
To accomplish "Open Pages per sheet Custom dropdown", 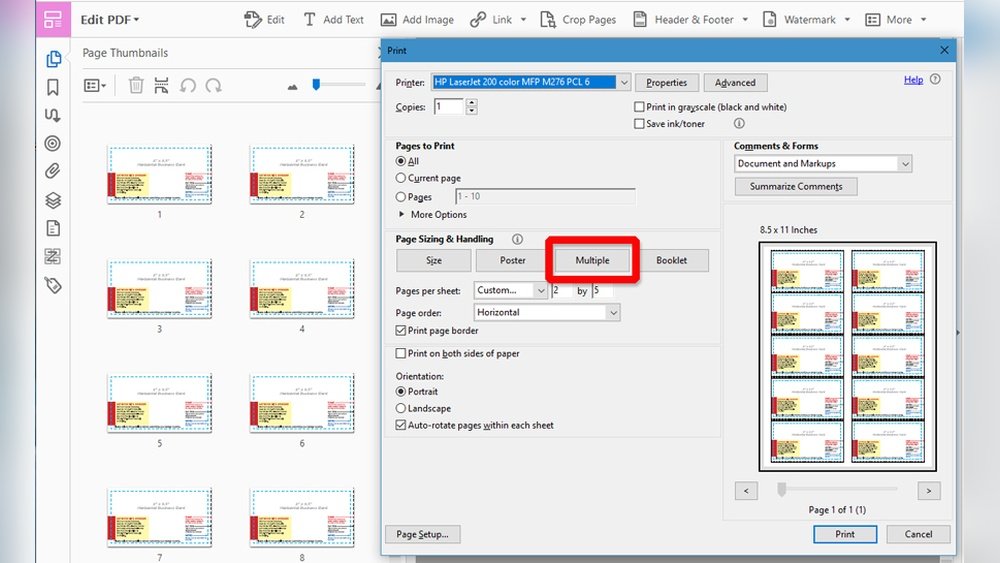I will click(511, 290).
